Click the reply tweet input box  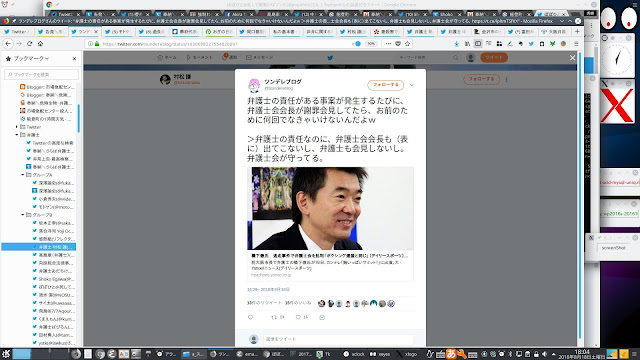(x=338, y=339)
